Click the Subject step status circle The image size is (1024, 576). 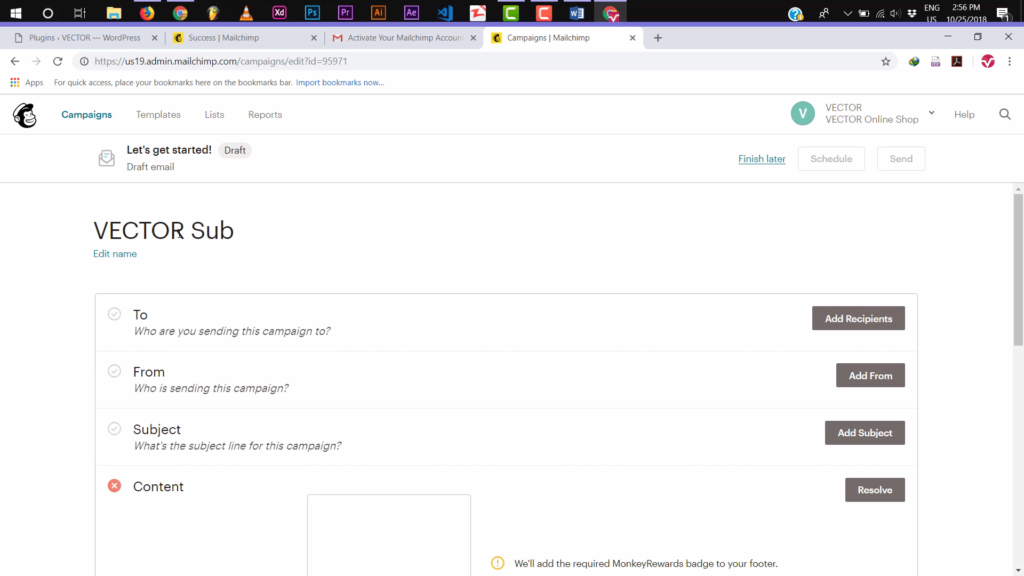click(114, 428)
